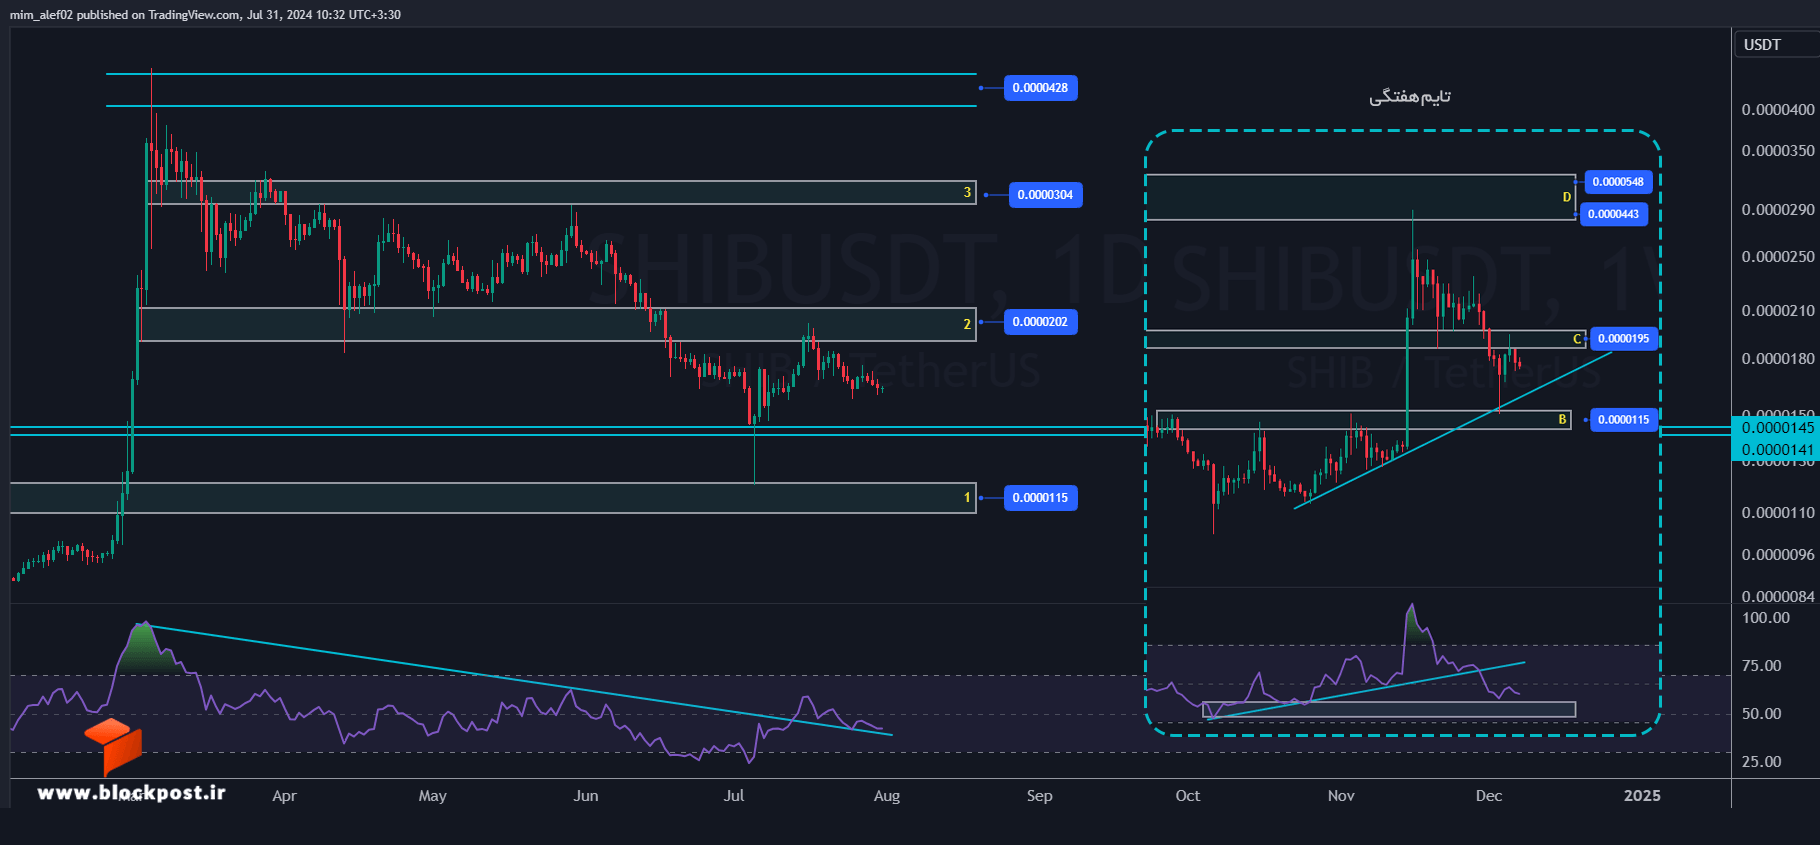Open the www.blockpost.ir link
Image resolution: width=1820 pixels, height=845 pixels.
pos(131,793)
